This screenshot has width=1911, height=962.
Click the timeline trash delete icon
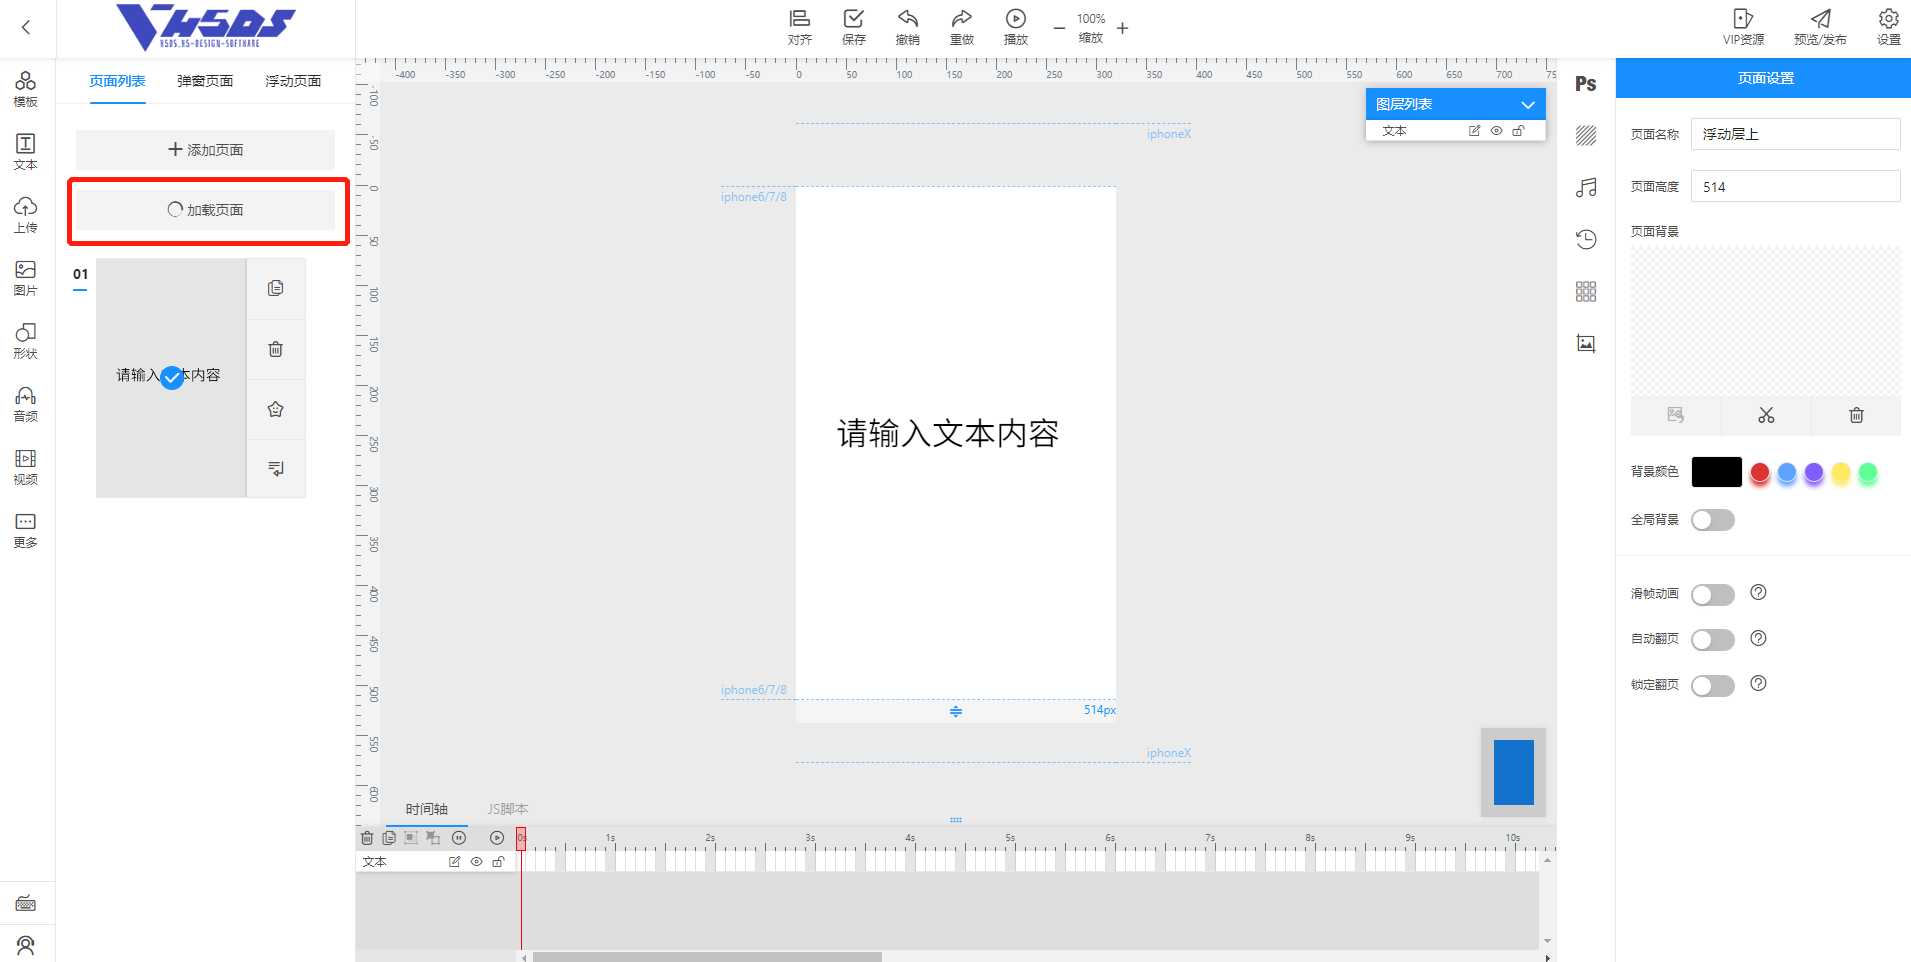pyautogui.click(x=367, y=838)
